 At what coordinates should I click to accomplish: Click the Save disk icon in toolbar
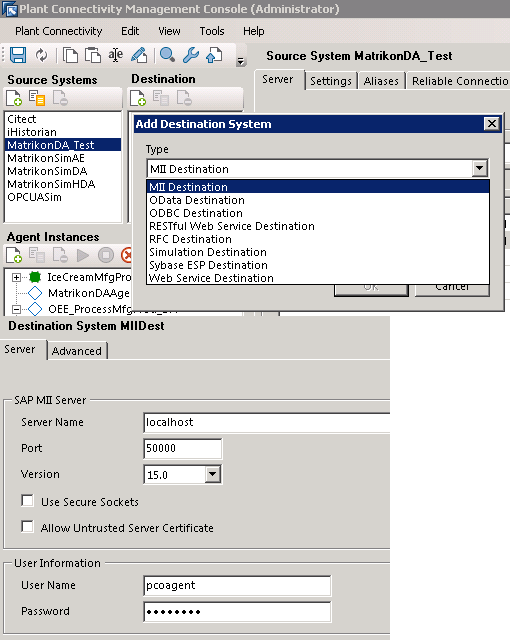point(18,55)
